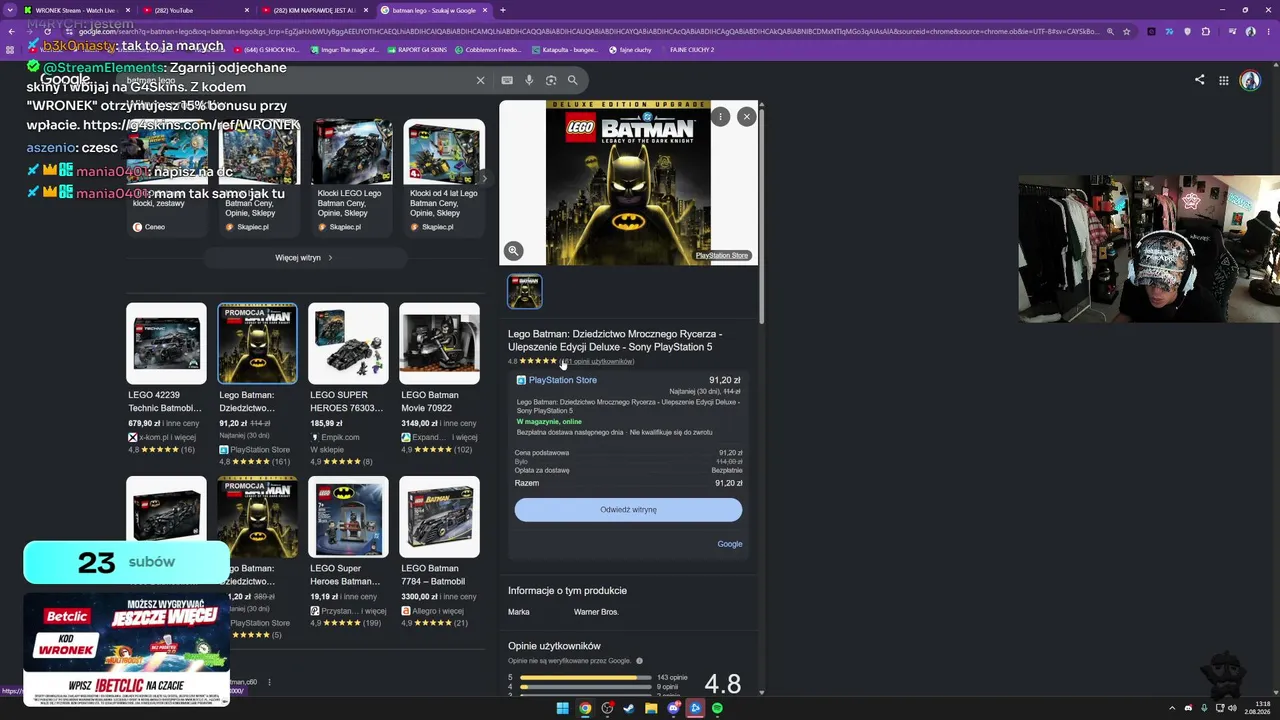The image size is (1280, 720).
Task: Open the Windows Start menu
Action: coord(562,709)
